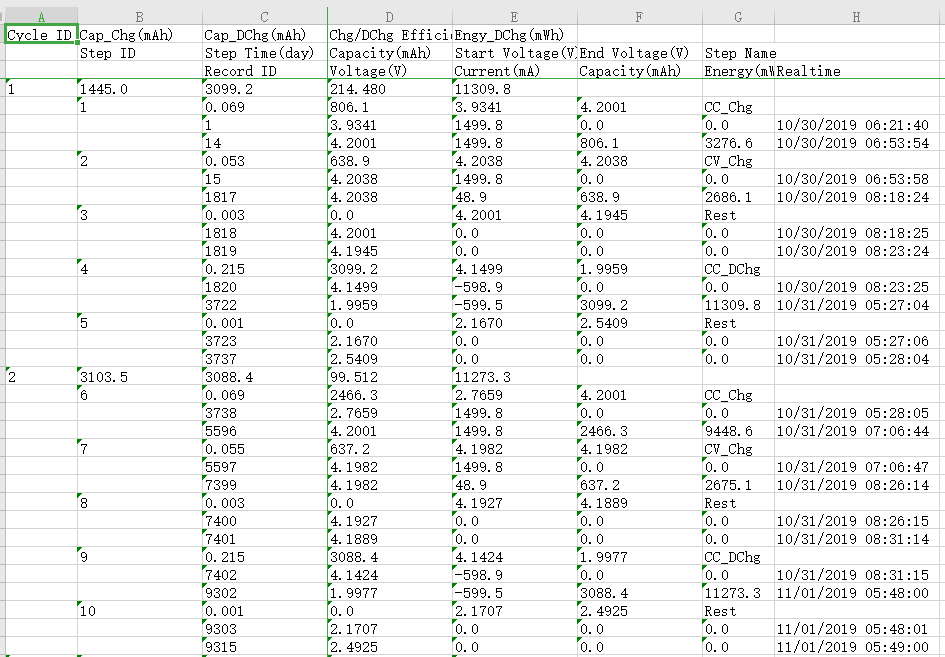
Task: Click the 'CV_Chg' cell in step 2 row
Action: tap(738, 161)
